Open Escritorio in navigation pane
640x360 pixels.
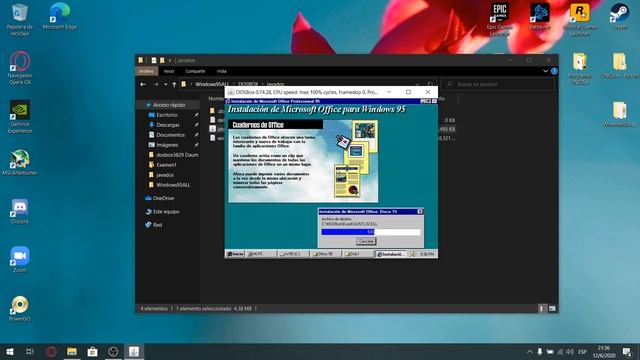[x=167, y=115]
